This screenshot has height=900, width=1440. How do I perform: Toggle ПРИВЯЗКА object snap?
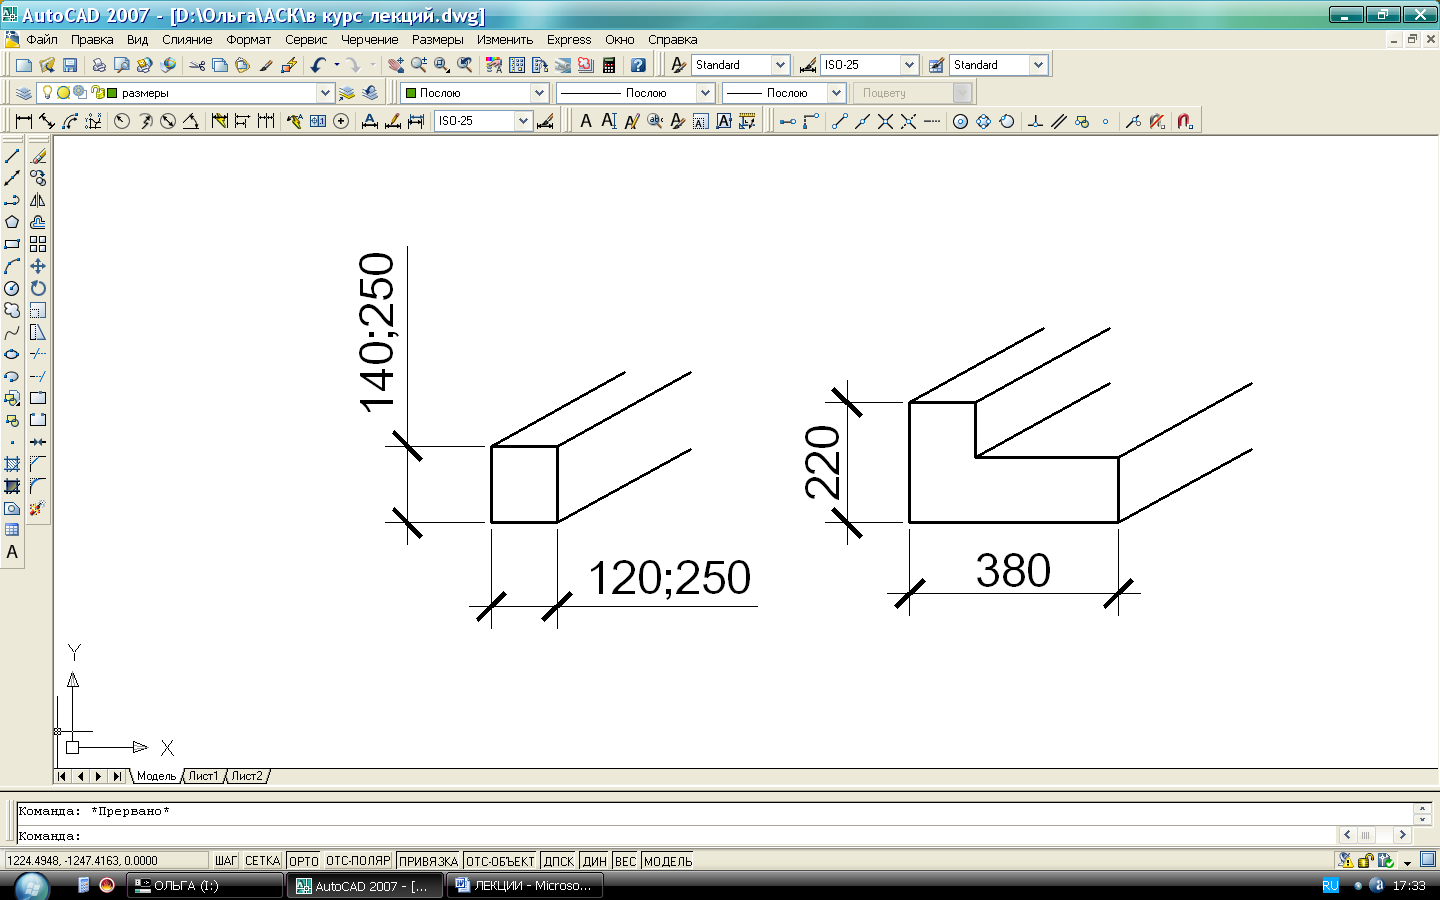428,861
